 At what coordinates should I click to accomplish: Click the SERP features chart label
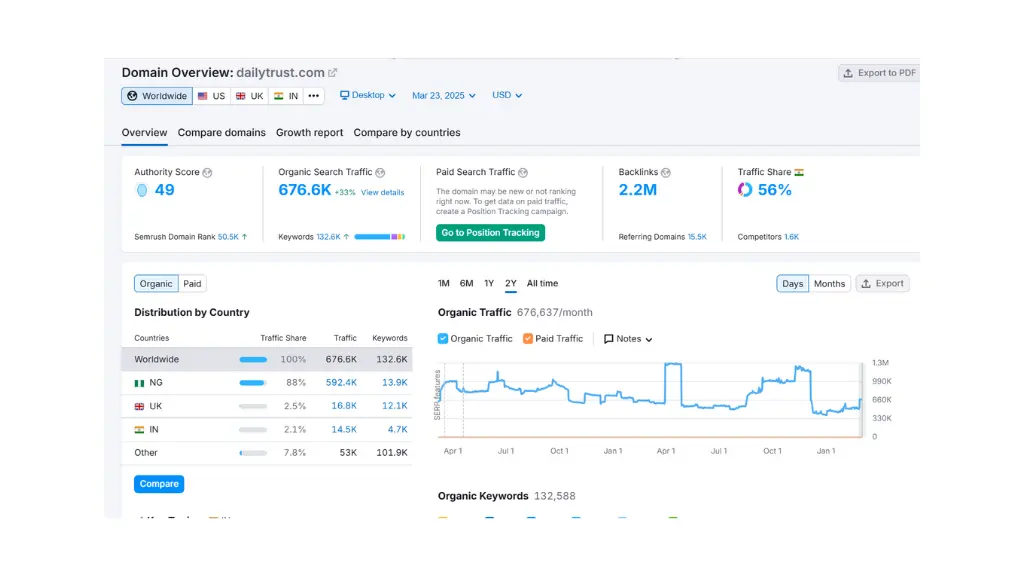click(438, 394)
